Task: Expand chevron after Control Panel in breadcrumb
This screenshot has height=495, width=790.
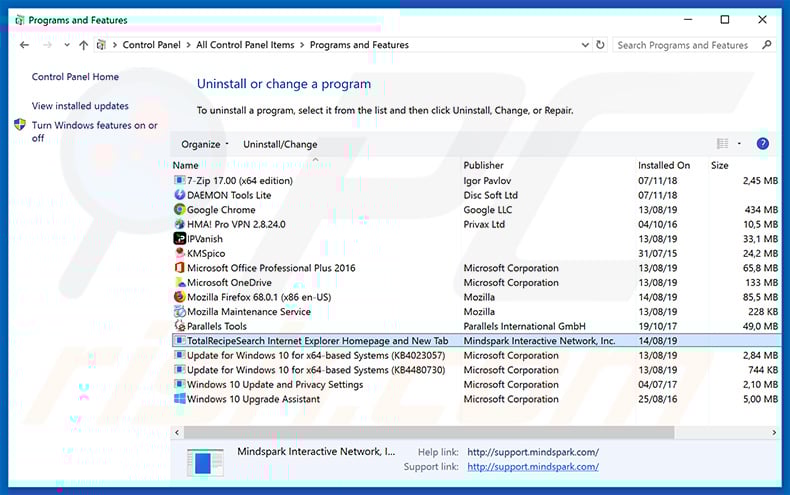Action: [188, 45]
